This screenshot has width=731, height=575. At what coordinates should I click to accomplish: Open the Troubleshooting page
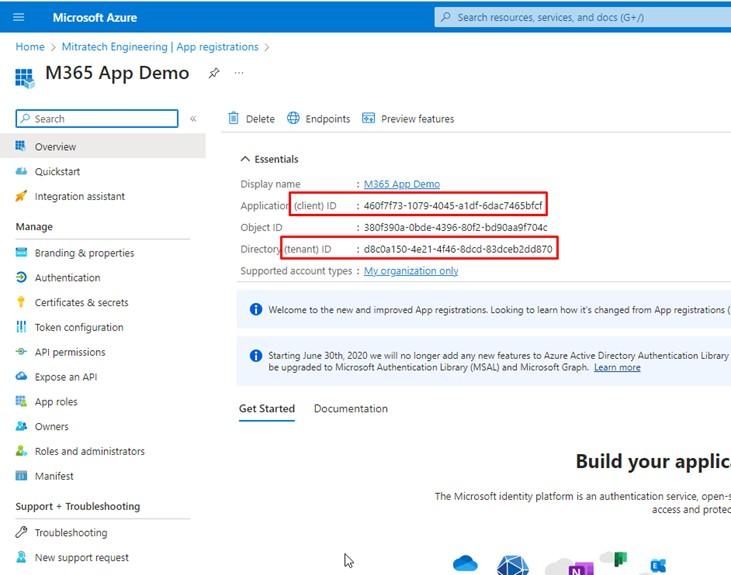click(x=71, y=533)
